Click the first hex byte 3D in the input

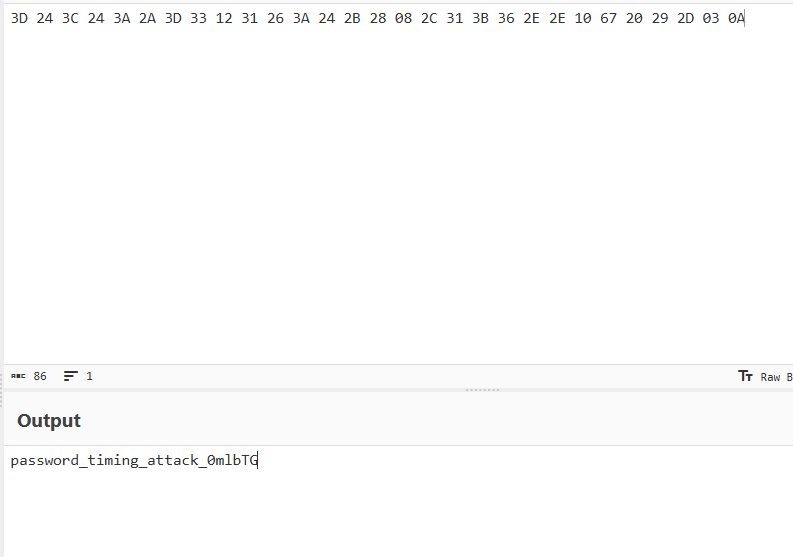19,18
